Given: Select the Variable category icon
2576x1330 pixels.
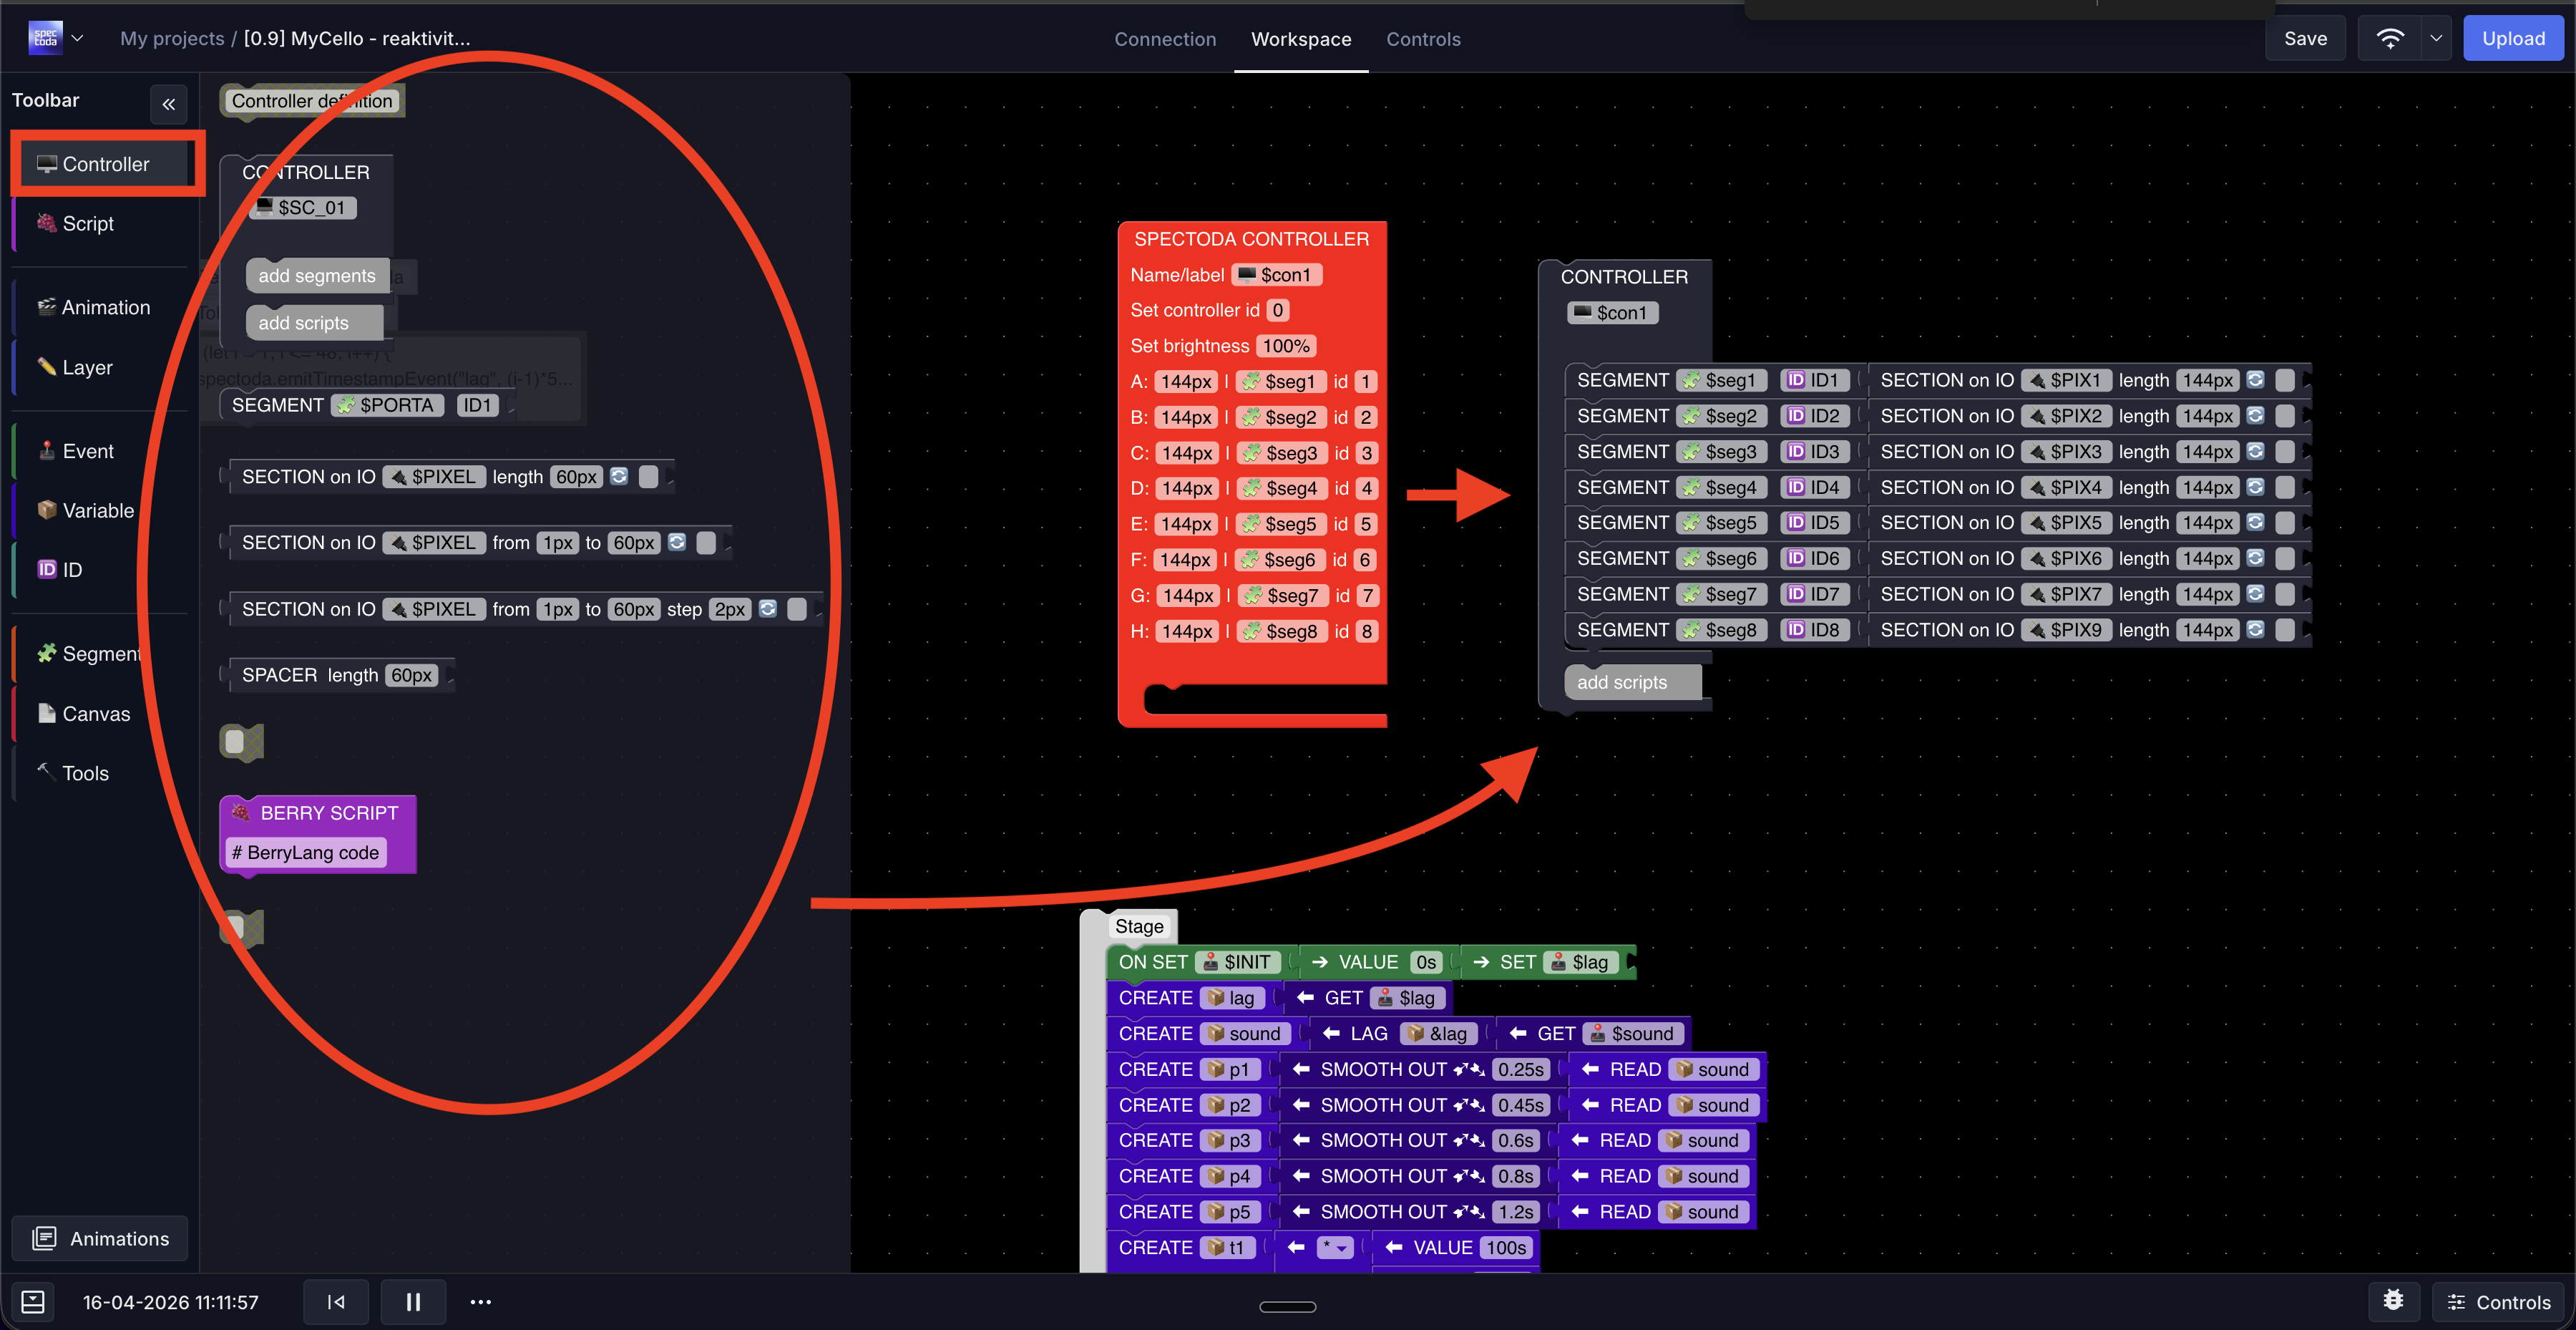Looking at the screenshot, I should pos(47,510).
